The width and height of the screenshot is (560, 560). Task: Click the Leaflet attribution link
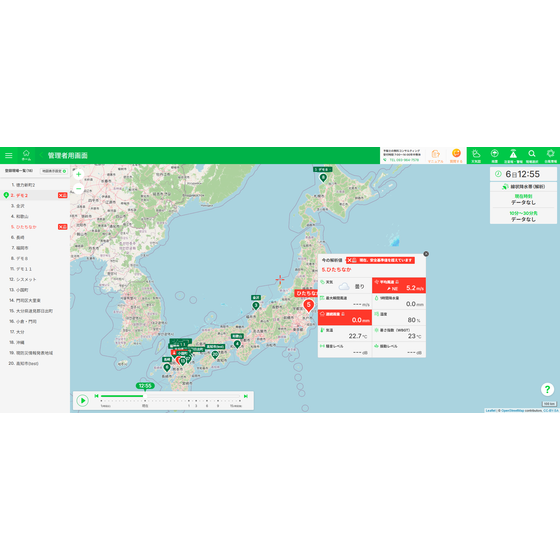[x=490, y=411]
